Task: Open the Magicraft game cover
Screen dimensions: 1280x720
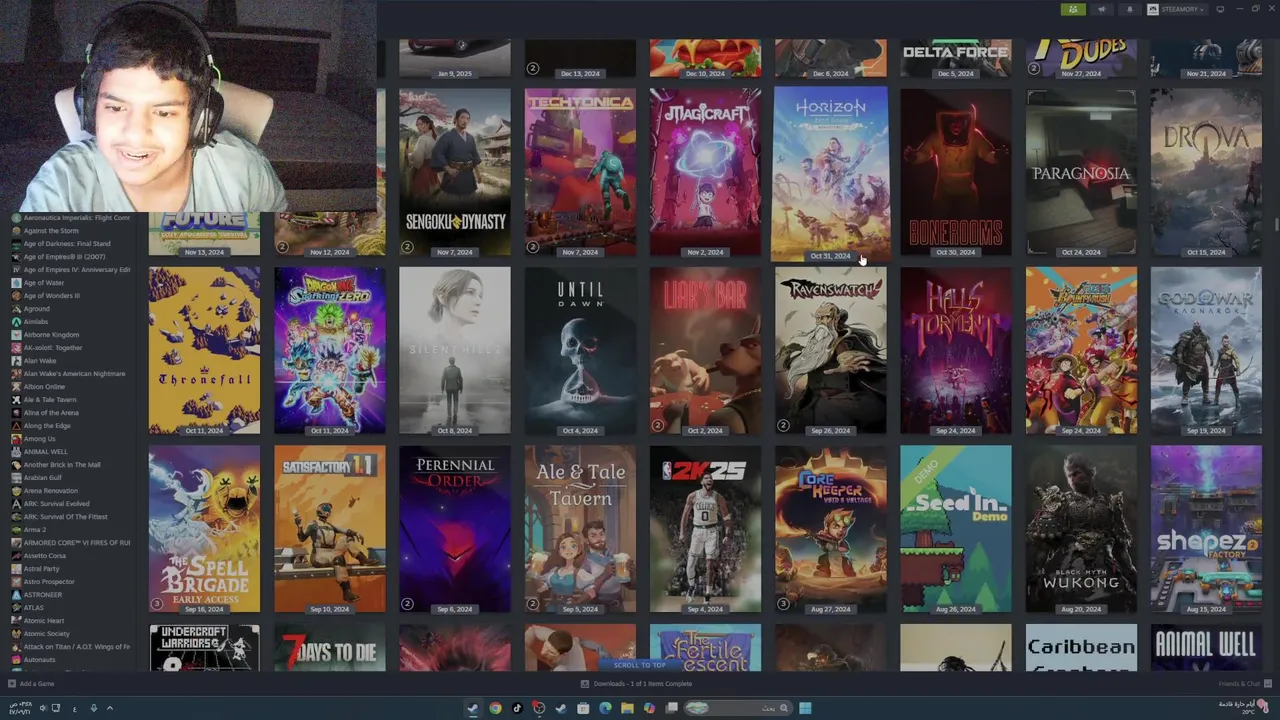Action: pos(705,172)
